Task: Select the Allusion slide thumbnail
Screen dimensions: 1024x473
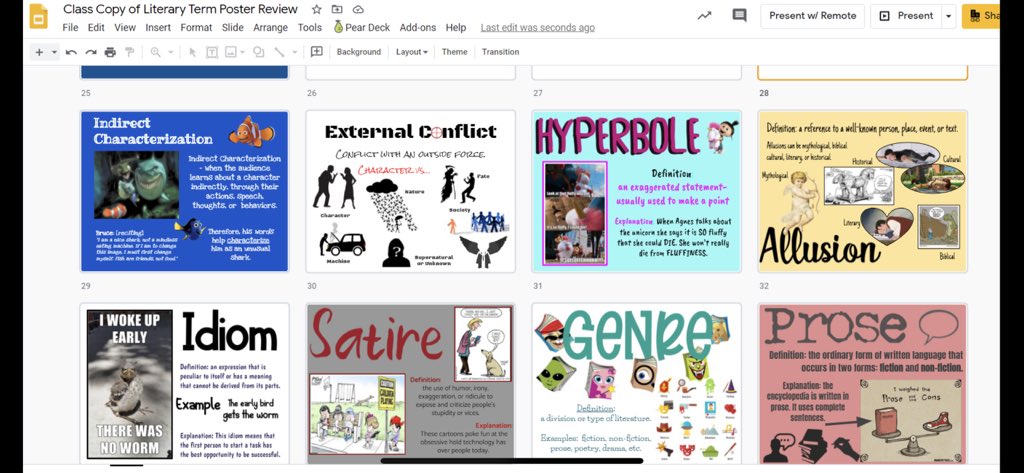Action: coord(862,191)
